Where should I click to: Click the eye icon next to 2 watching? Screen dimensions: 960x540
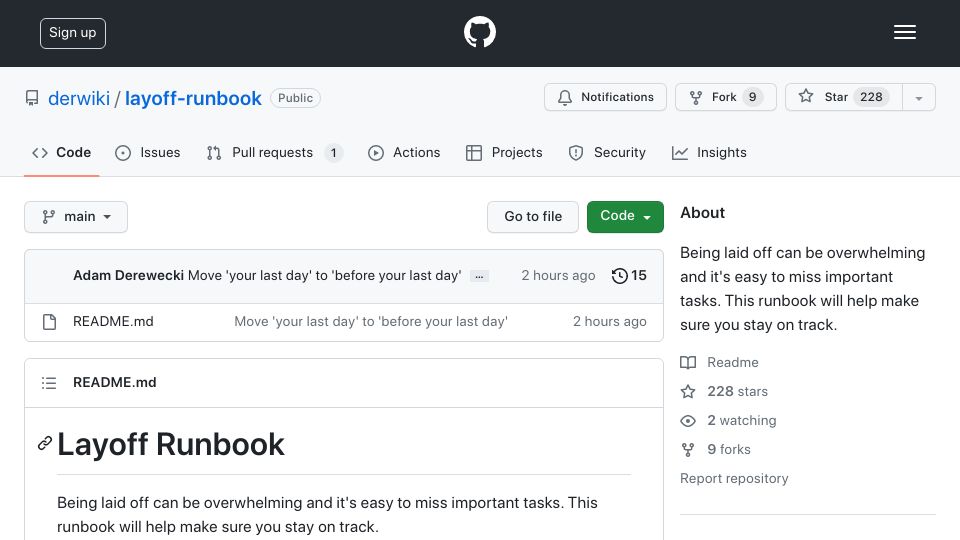point(688,421)
